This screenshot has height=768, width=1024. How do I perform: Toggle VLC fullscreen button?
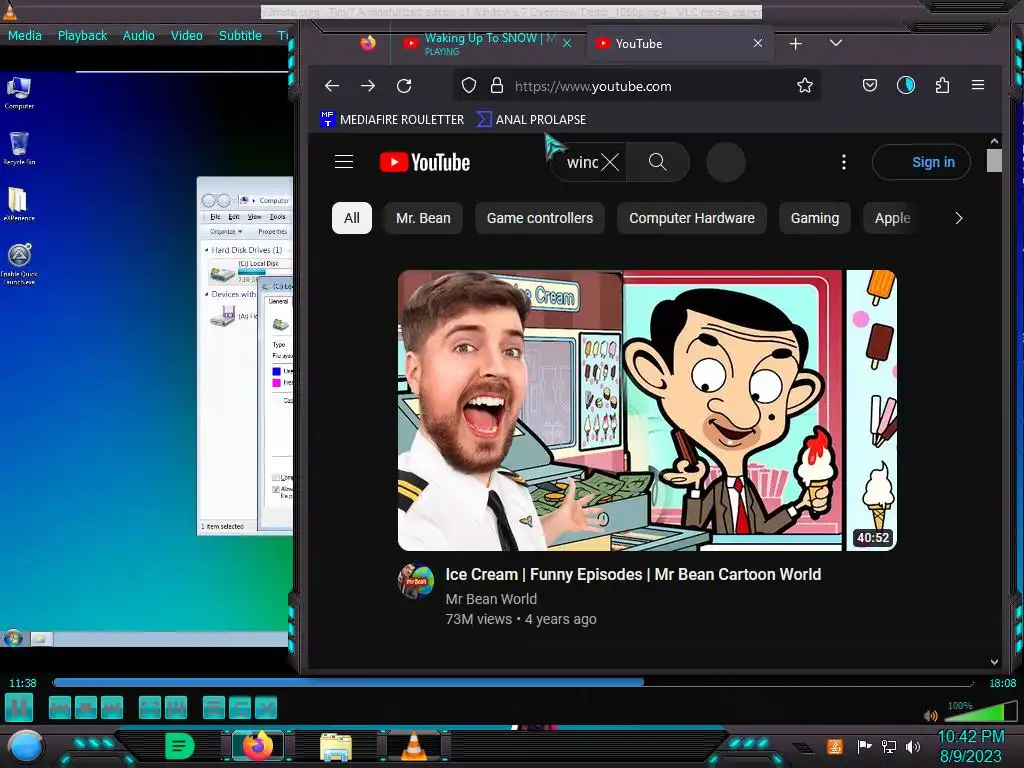click(150, 707)
